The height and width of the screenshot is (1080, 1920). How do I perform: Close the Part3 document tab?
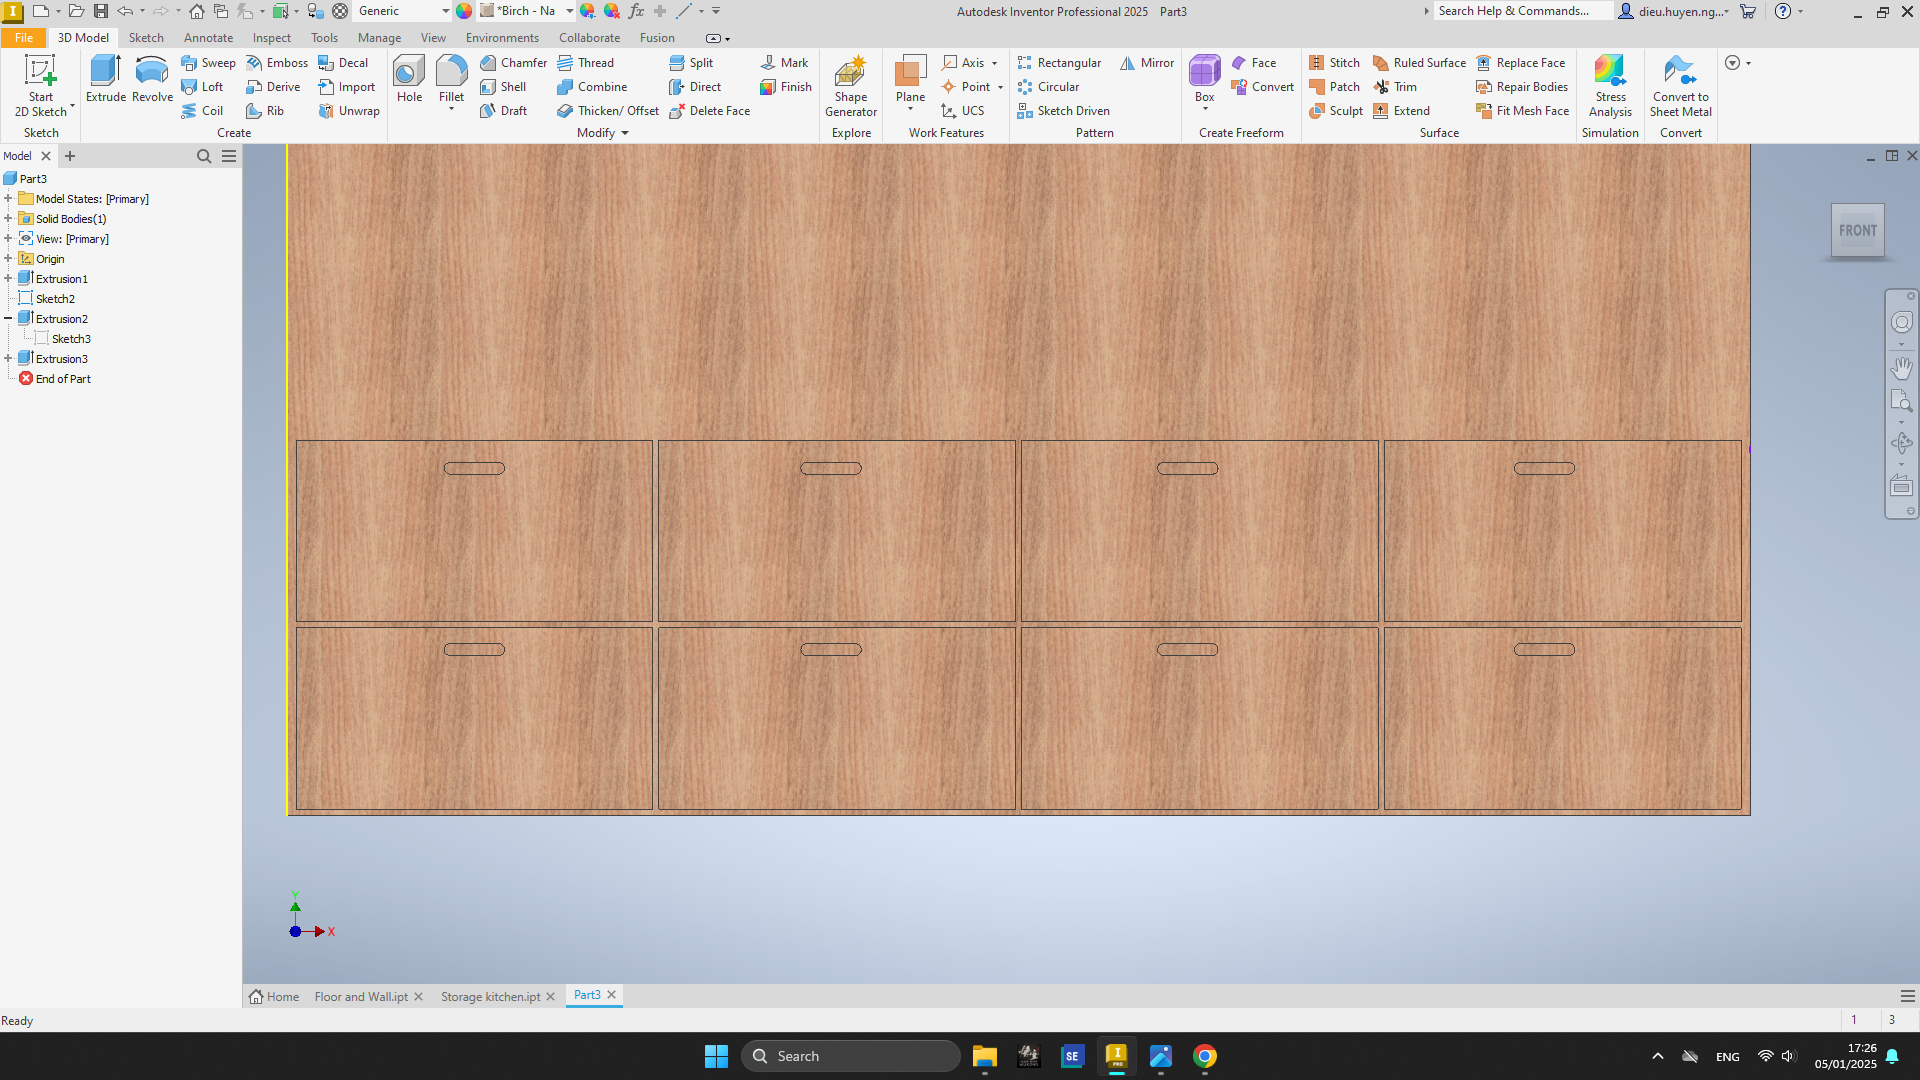click(611, 995)
